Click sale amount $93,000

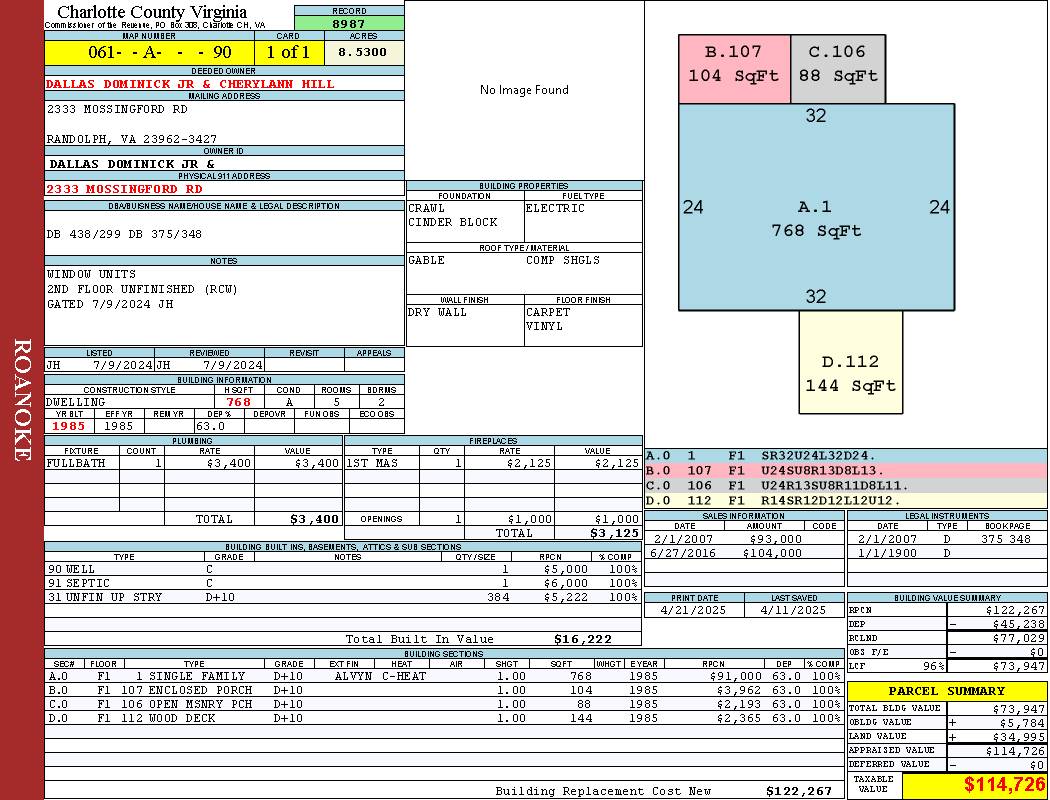coord(775,539)
